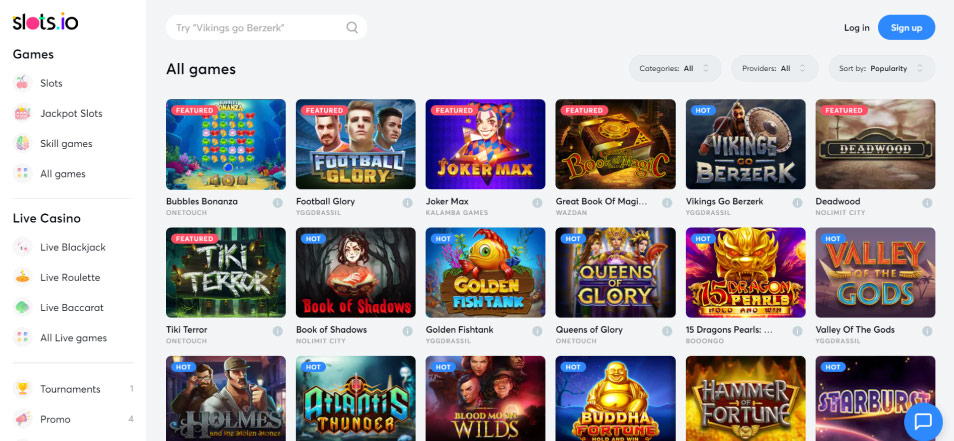Open the Hammer of Fortune thumbnail
The width and height of the screenshot is (954, 441).
coord(745,398)
